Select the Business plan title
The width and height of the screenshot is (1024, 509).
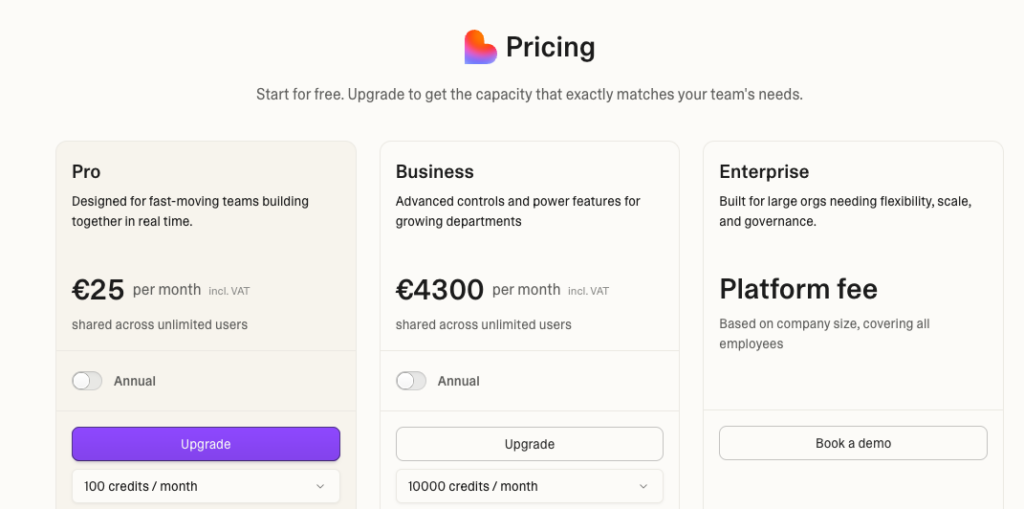tap(434, 172)
